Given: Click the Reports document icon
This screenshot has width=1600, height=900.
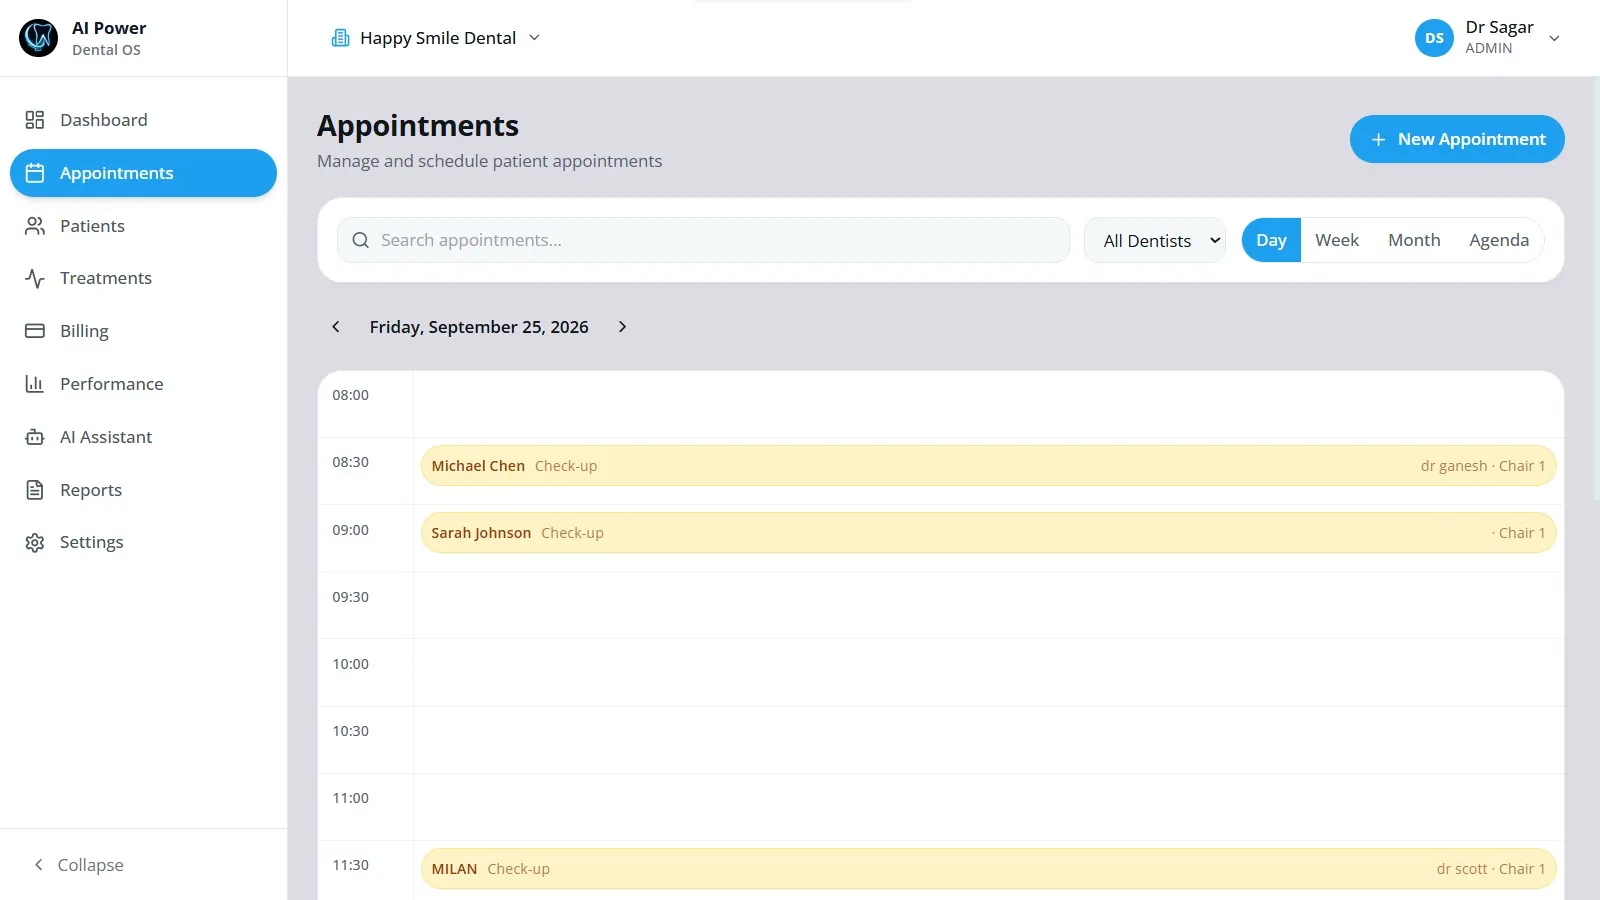Looking at the screenshot, I should coord(35,490).
